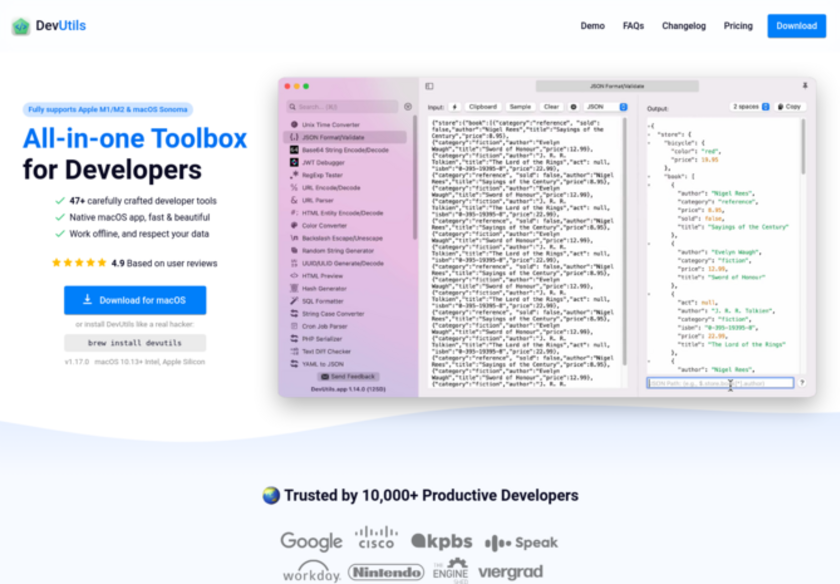This screenshot has height=584, width=840.
Task: Open Cron Job Parser icon
Action: tap(294, 326)
